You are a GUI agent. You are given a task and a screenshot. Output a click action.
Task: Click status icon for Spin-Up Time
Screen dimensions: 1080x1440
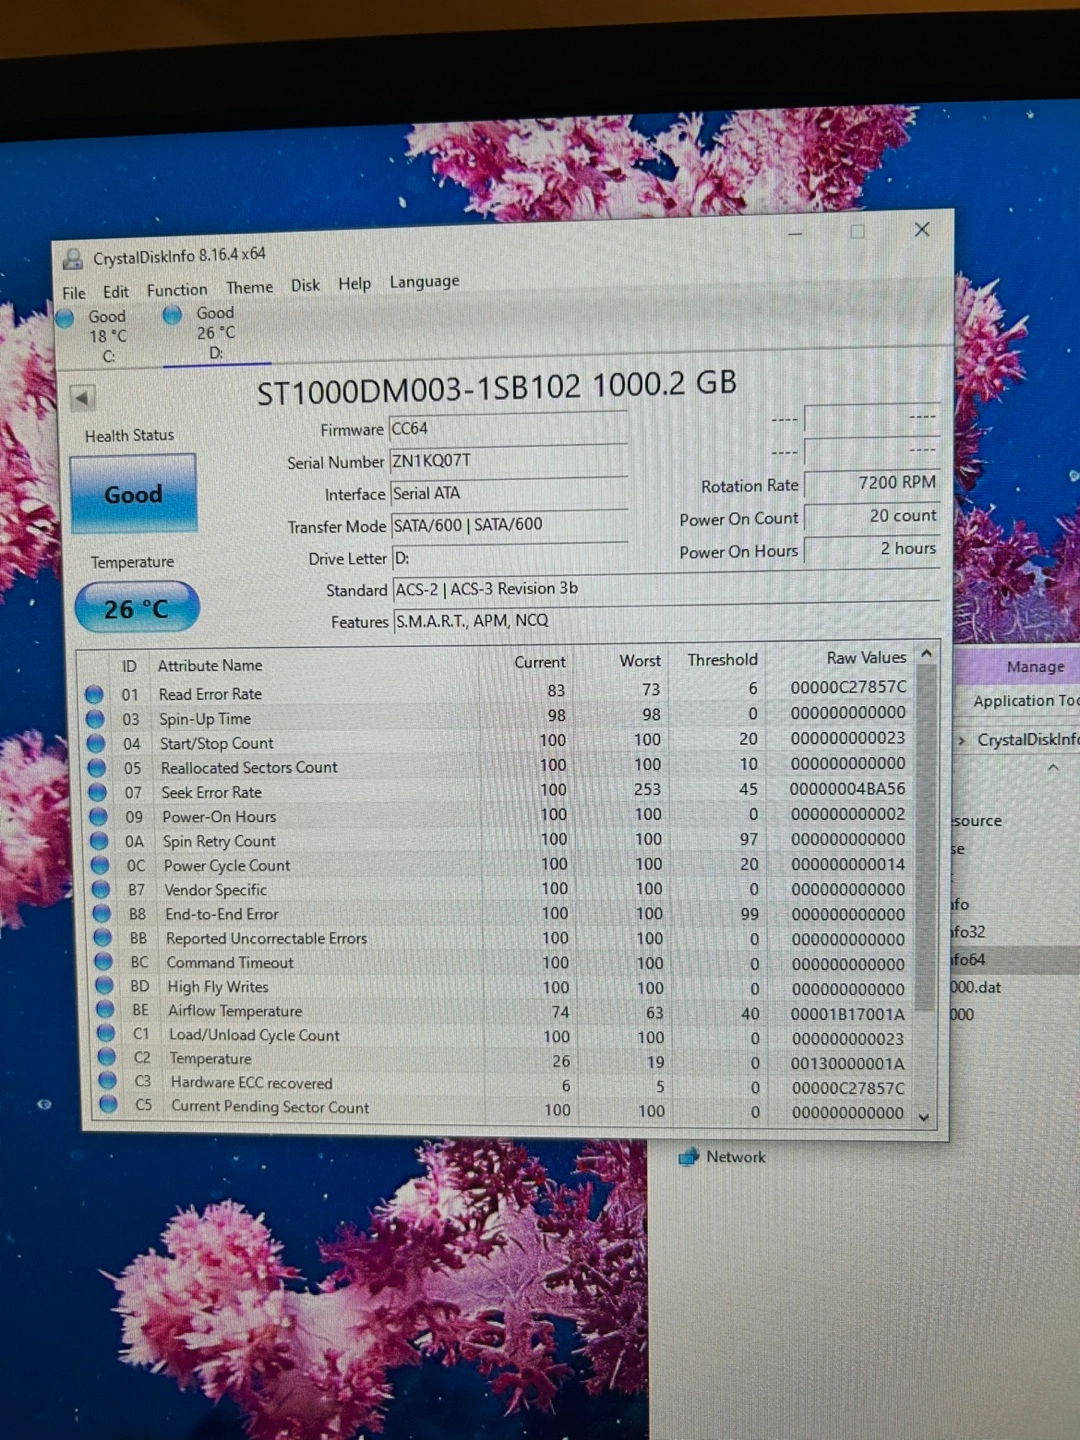point(95,719)
